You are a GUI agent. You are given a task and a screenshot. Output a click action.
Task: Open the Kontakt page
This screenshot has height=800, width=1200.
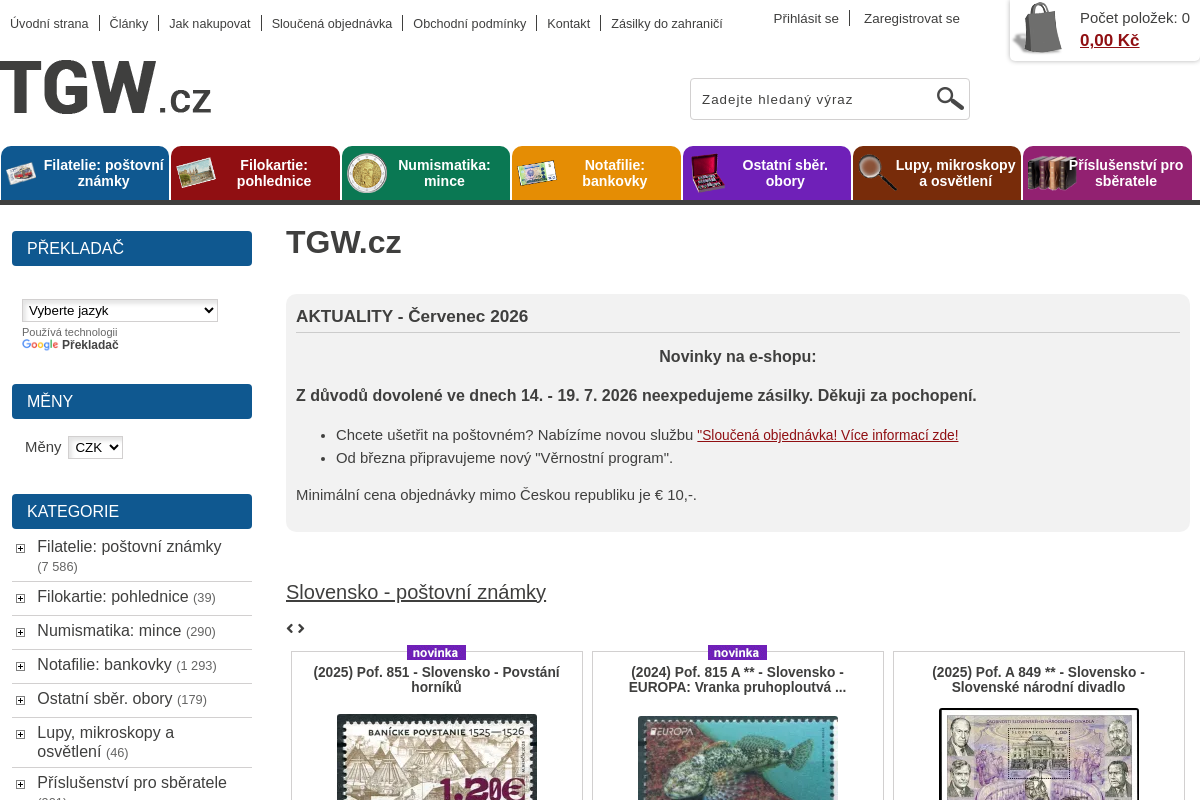[568, 23]
